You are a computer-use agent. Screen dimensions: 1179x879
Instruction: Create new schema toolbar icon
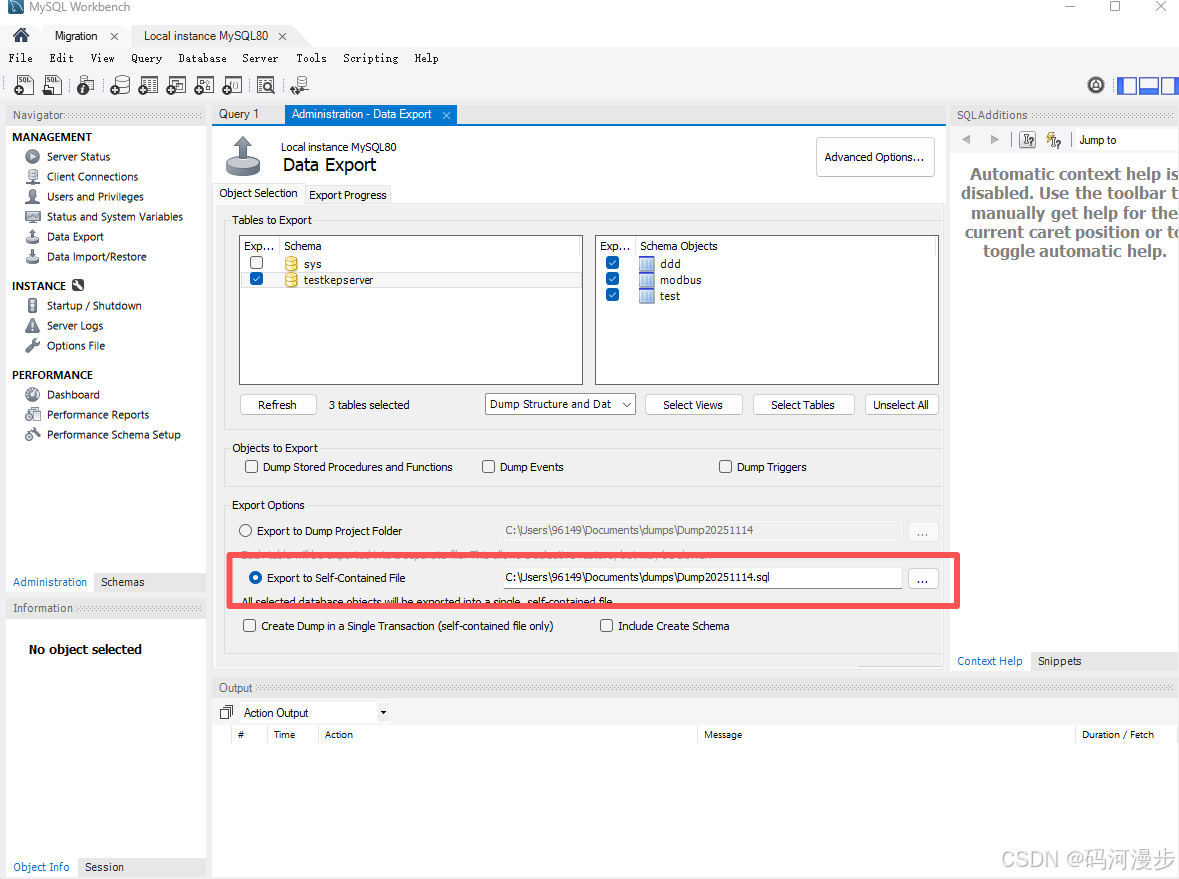point(120,85)
